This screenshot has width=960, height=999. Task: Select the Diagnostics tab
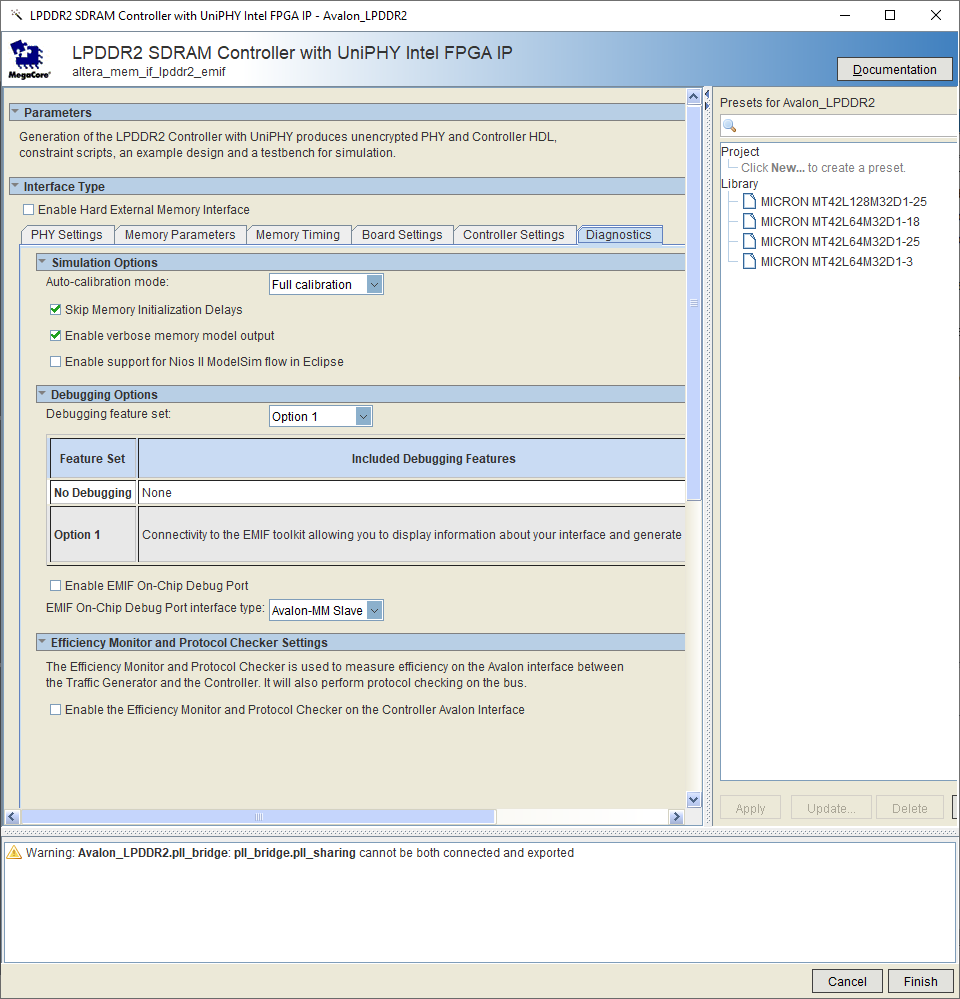pyautogui.click(x=619, y=234)
